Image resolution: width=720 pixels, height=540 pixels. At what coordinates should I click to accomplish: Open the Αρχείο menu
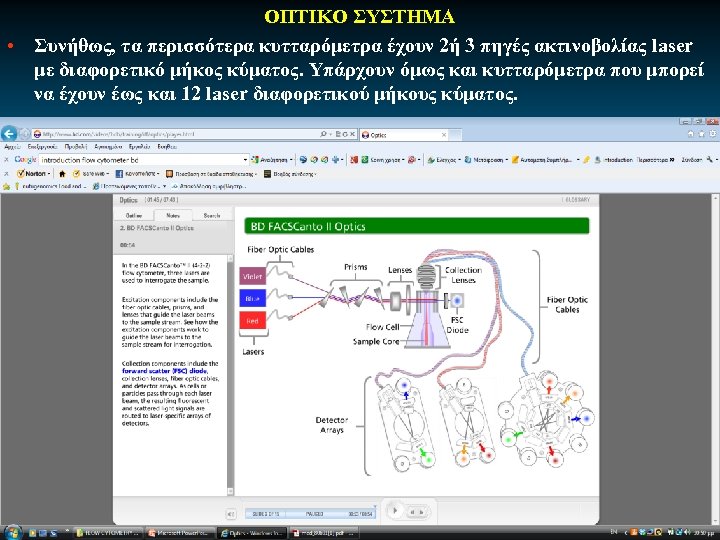(x=12, y=147)
